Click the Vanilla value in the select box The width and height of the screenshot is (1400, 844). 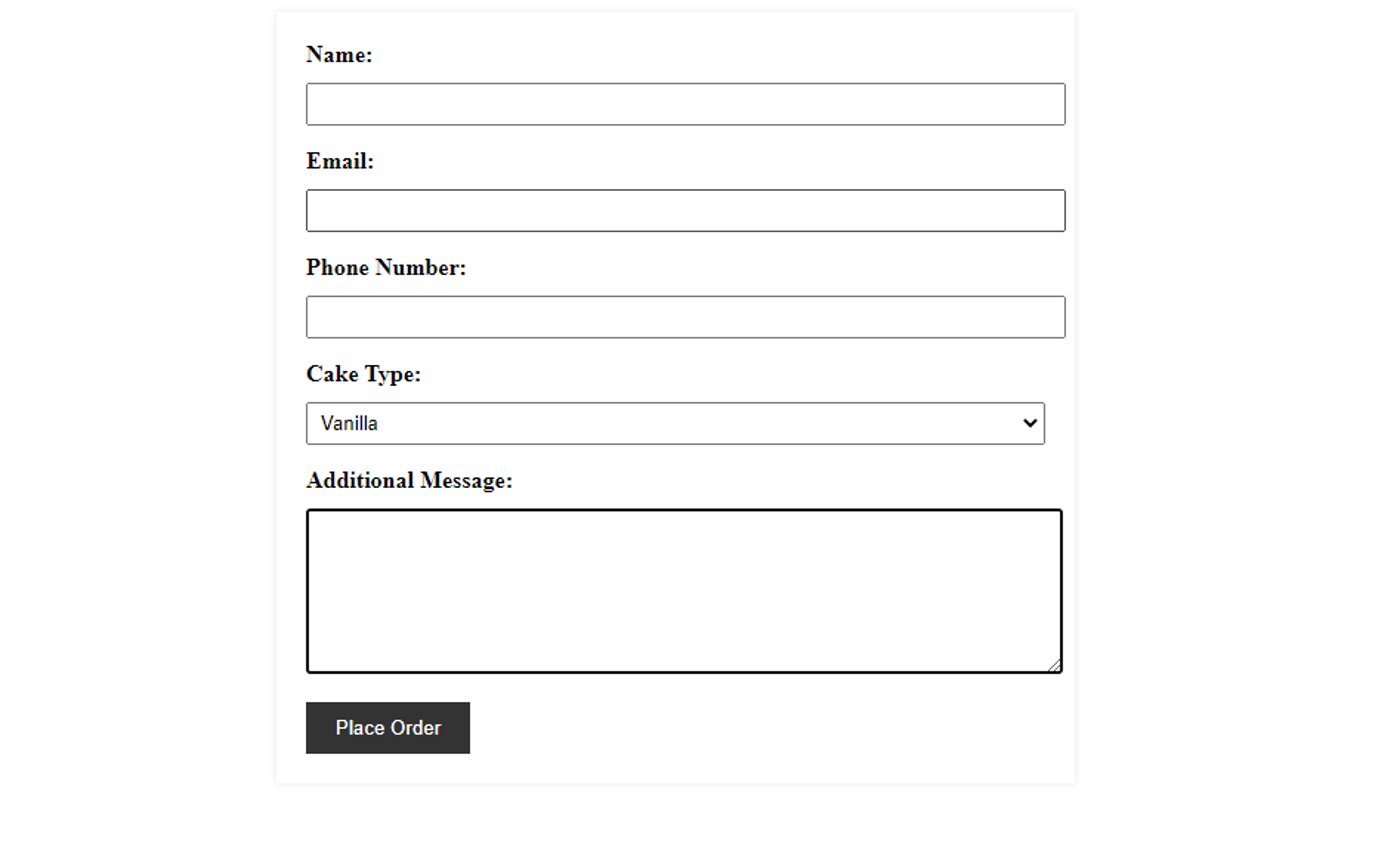(x=349, y=423)
